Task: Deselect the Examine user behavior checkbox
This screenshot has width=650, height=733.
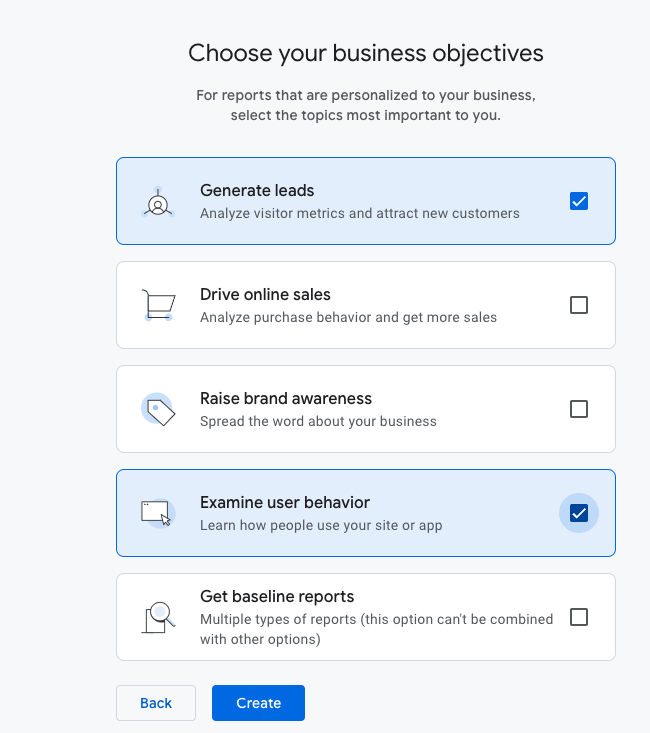Action: tap(579, 513)
